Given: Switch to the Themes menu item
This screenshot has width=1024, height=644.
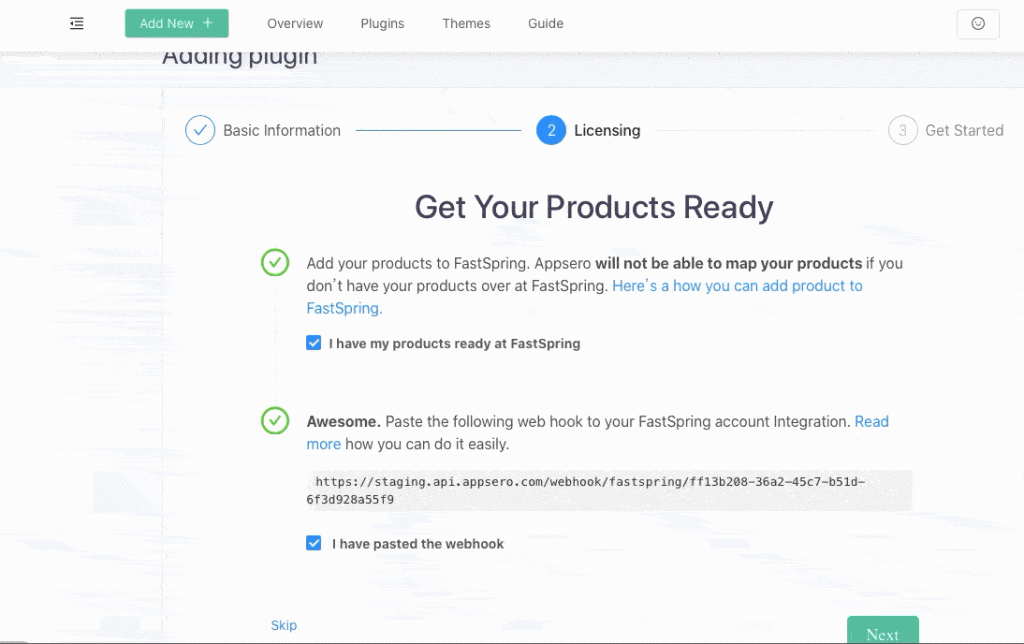Looking at the screenshot, I should click(x=466, y=24).
